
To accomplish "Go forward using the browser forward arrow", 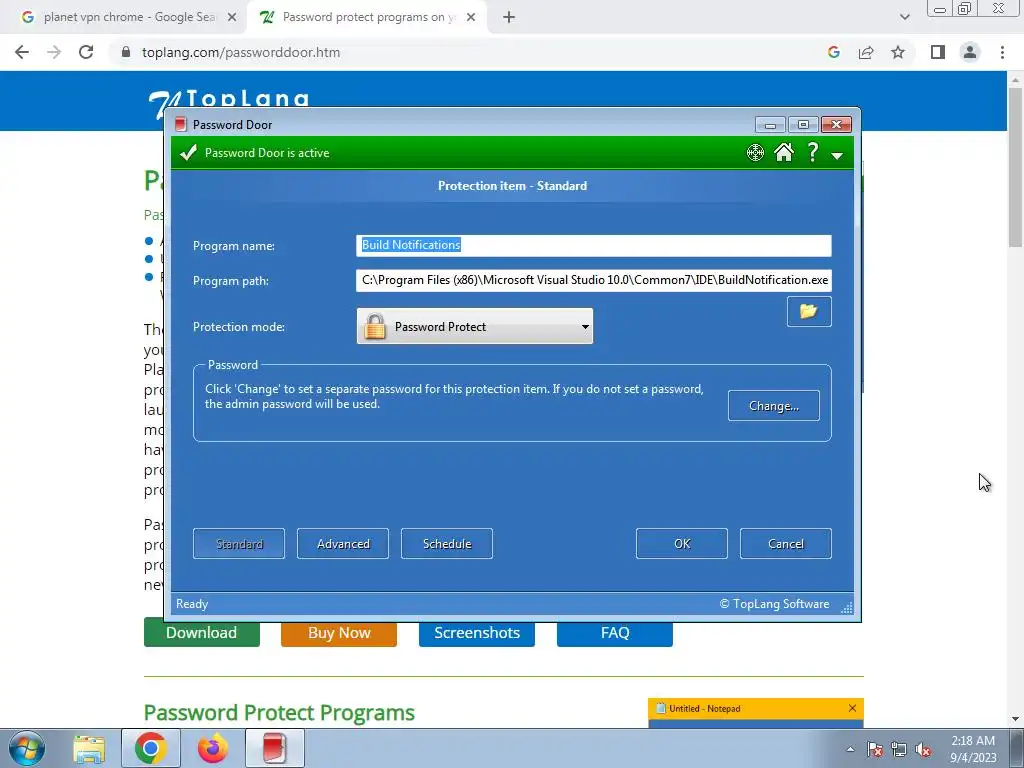I will click(54, 52).
